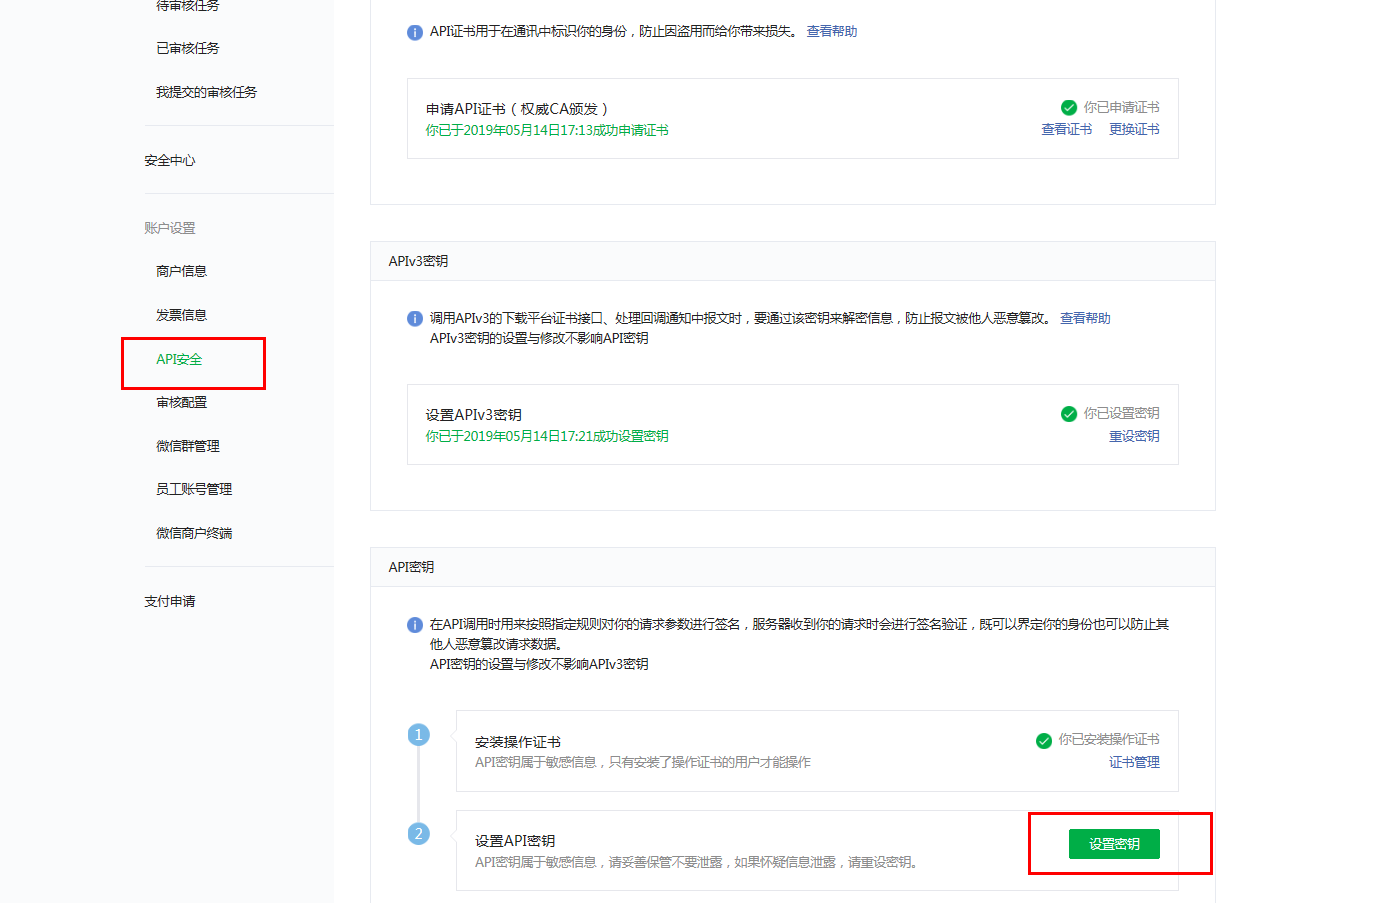
Task: Open 查看帮助 link for API证书
Action: pyautogui.click(x=832, y=32)
